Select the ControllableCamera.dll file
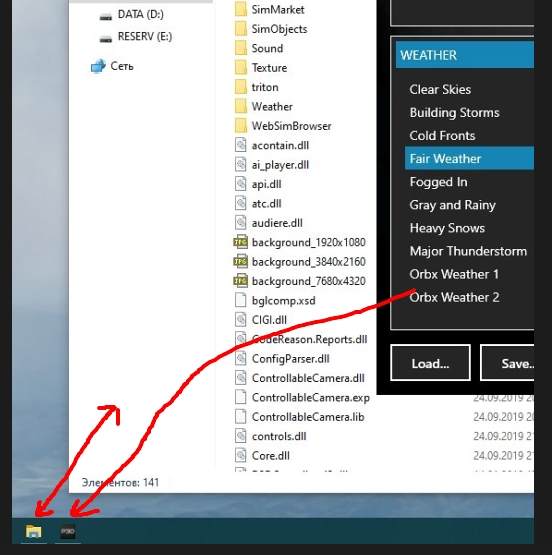Image resolution: width=552 pixels, height=555 pixels. coord(308,378)
